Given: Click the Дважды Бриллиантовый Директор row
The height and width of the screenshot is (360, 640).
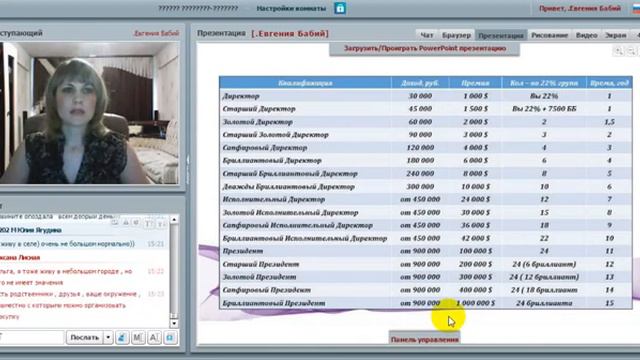Looking at the screenshot, I should [x=289, y=187].
